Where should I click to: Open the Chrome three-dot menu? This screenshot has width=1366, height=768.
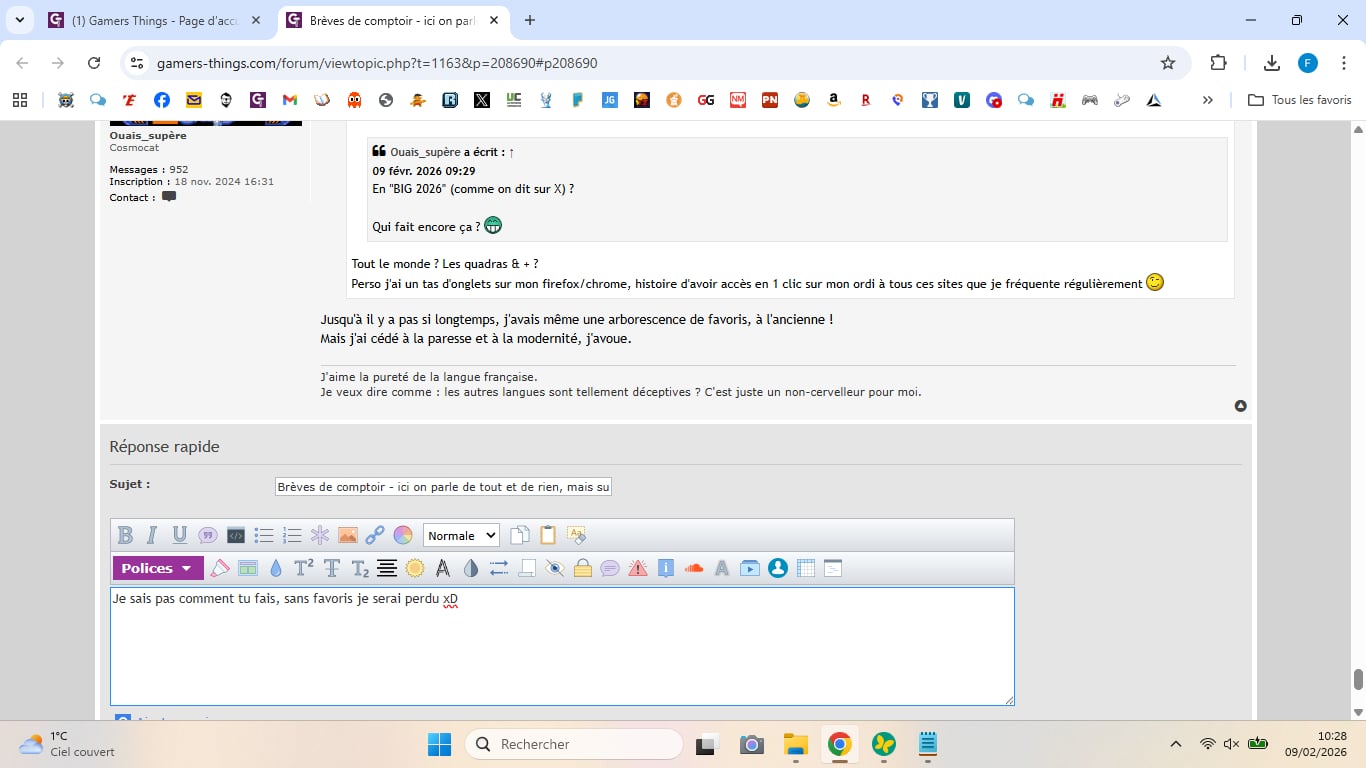pyautogui.click(x=1344, y=63)
